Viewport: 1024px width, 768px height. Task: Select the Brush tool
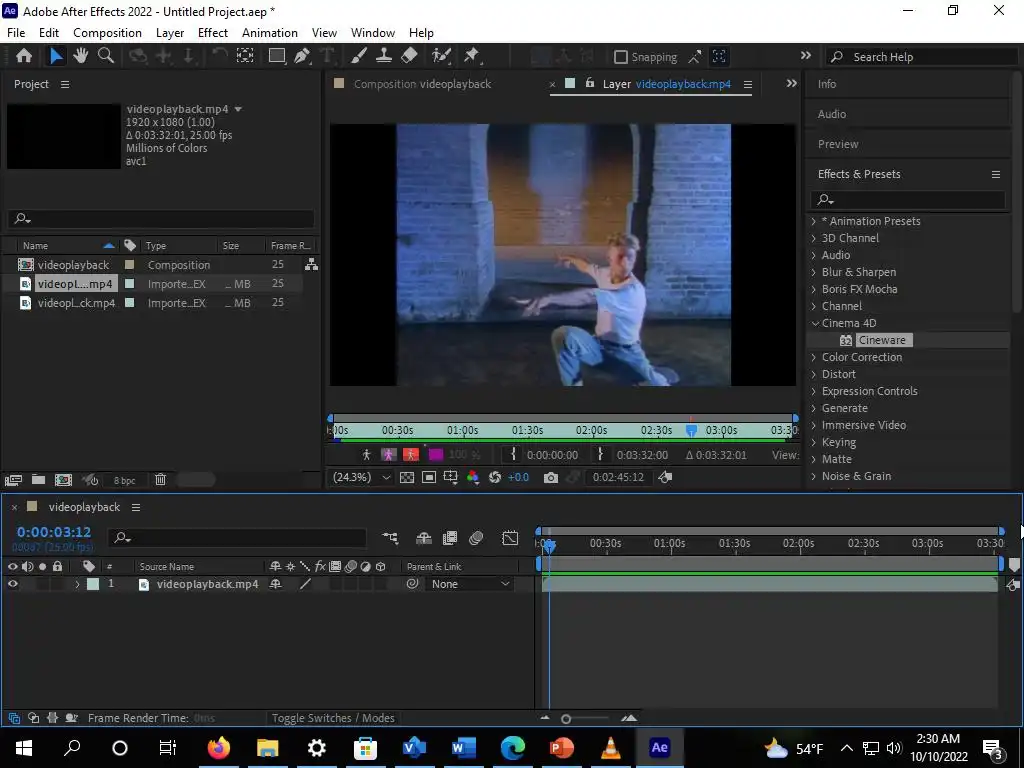pos(359,56)
